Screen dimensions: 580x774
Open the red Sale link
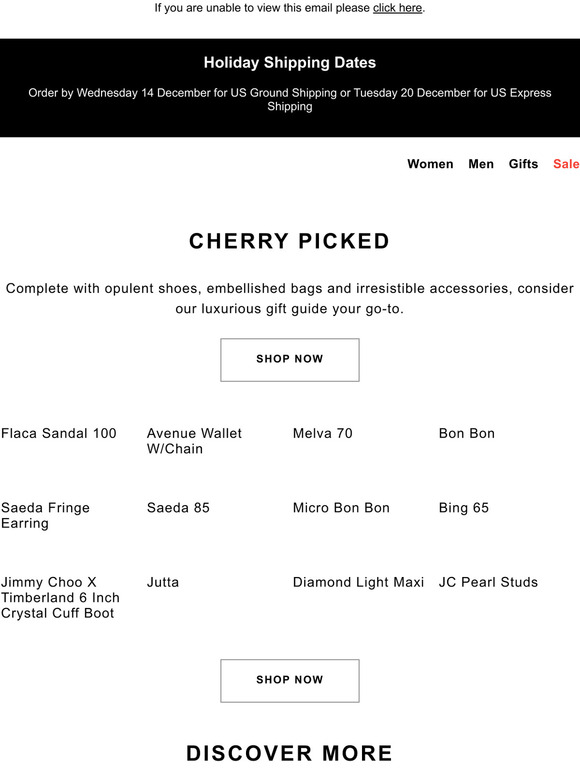point(566,164)
